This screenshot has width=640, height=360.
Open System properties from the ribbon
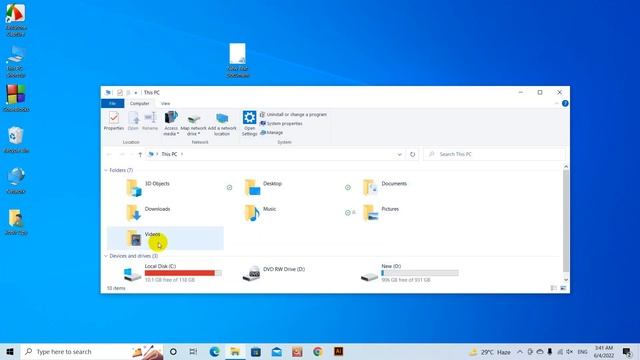[x=282, y=123]
